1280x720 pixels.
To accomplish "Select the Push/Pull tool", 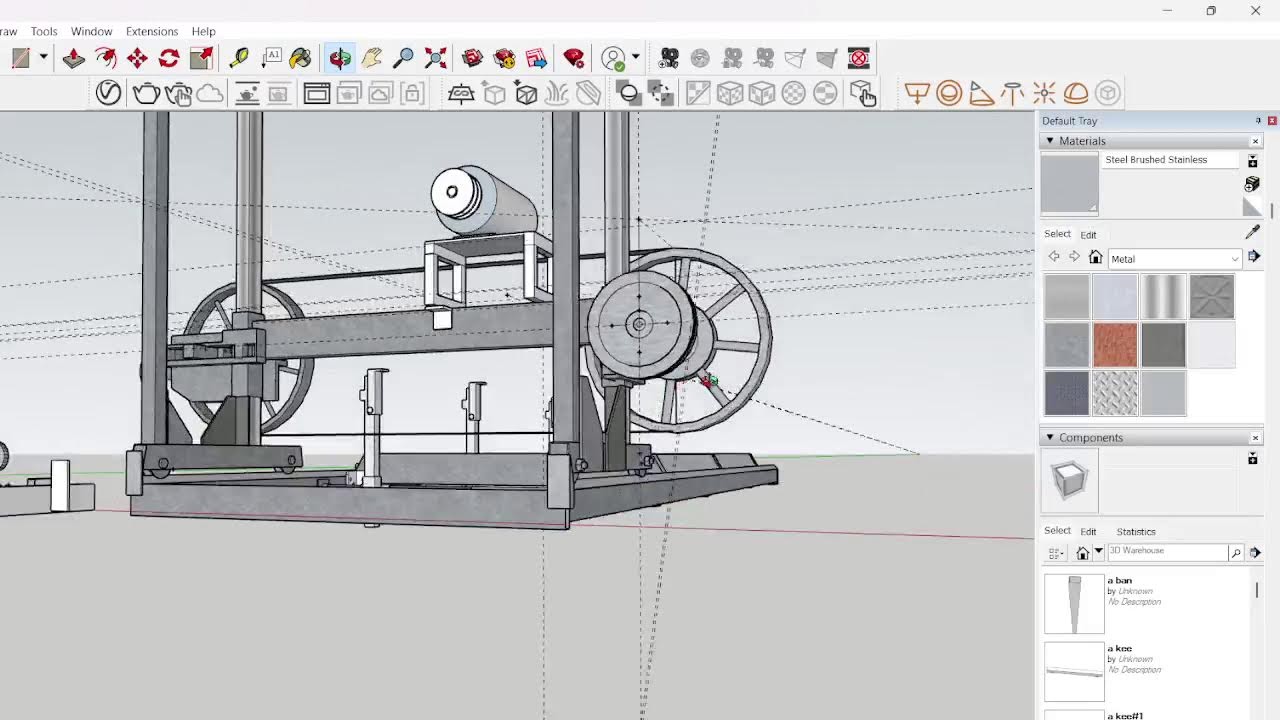I will click(74, 58).
